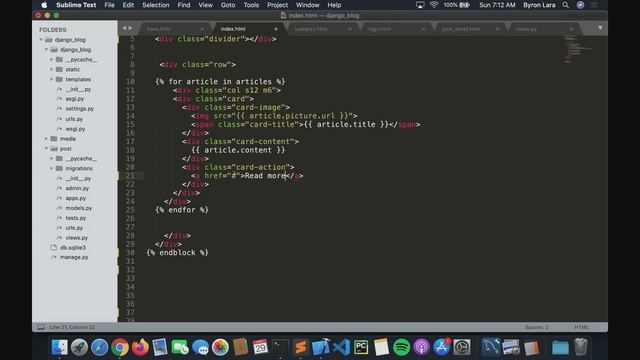640x360 pixels.
Task: Open the Notes app in the dock
Action: [381, 347]
